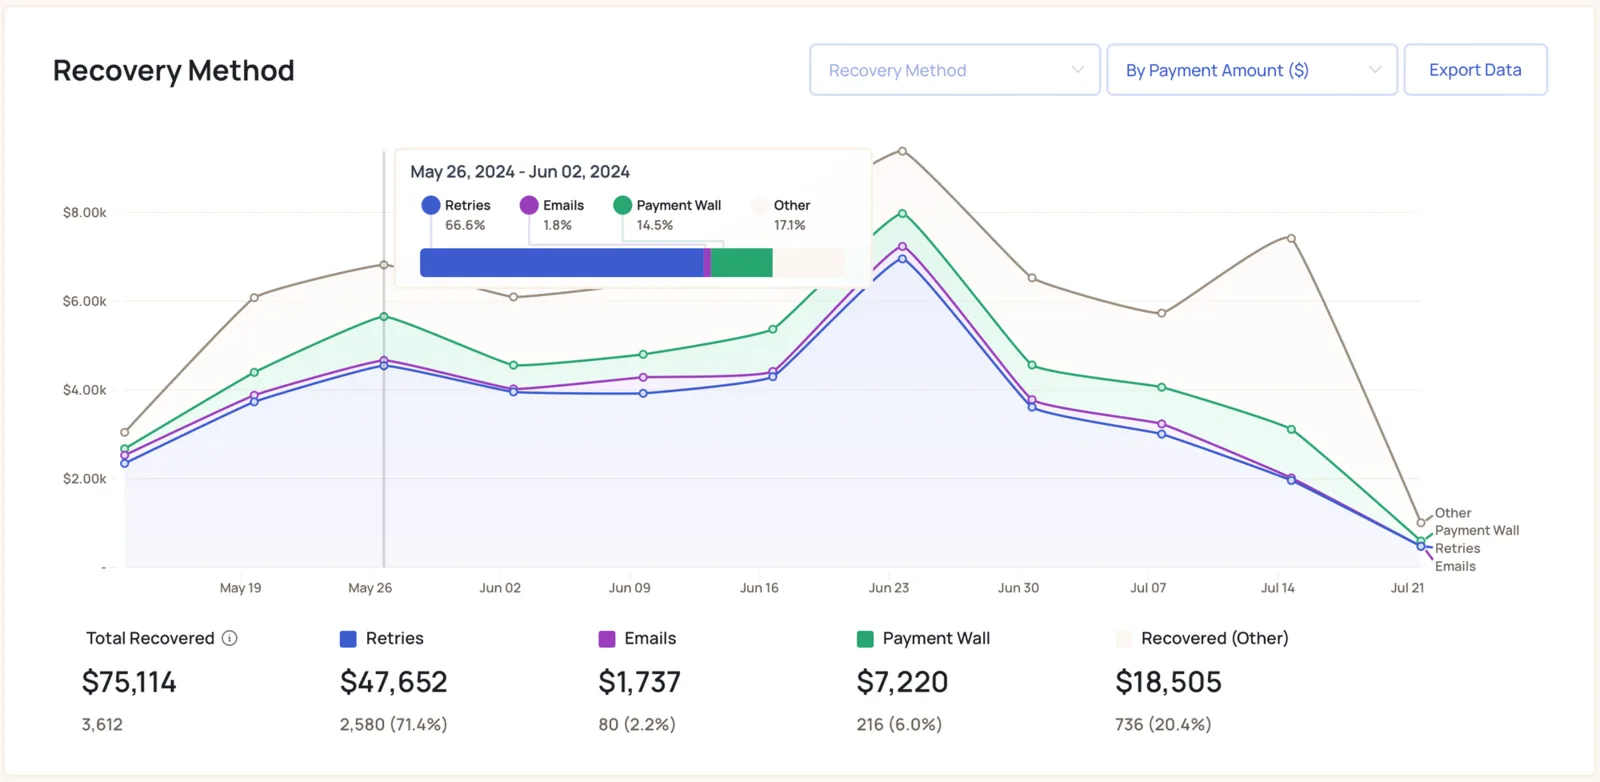Click the Other series point at Jun 30
Image resolution: width=1600 pixels, height=782 pixels.
1032,278
